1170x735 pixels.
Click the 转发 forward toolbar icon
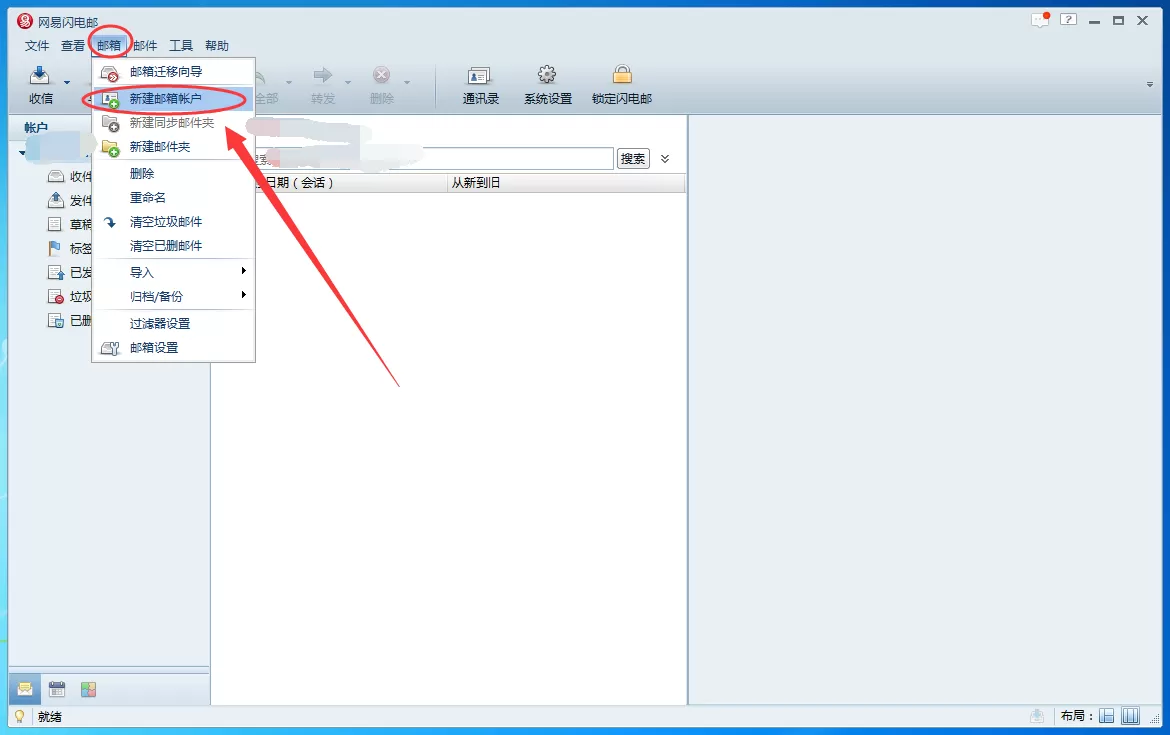322,75
